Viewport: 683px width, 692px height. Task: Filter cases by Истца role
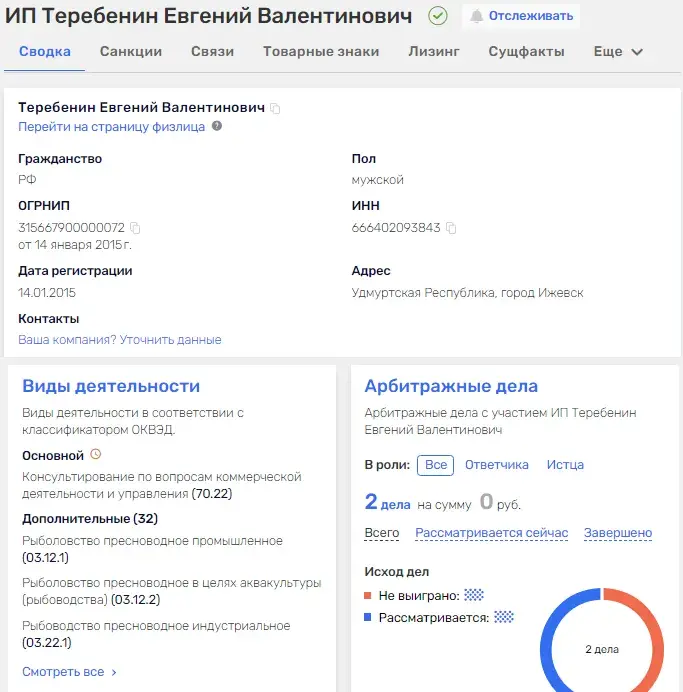tap(565, 465)
